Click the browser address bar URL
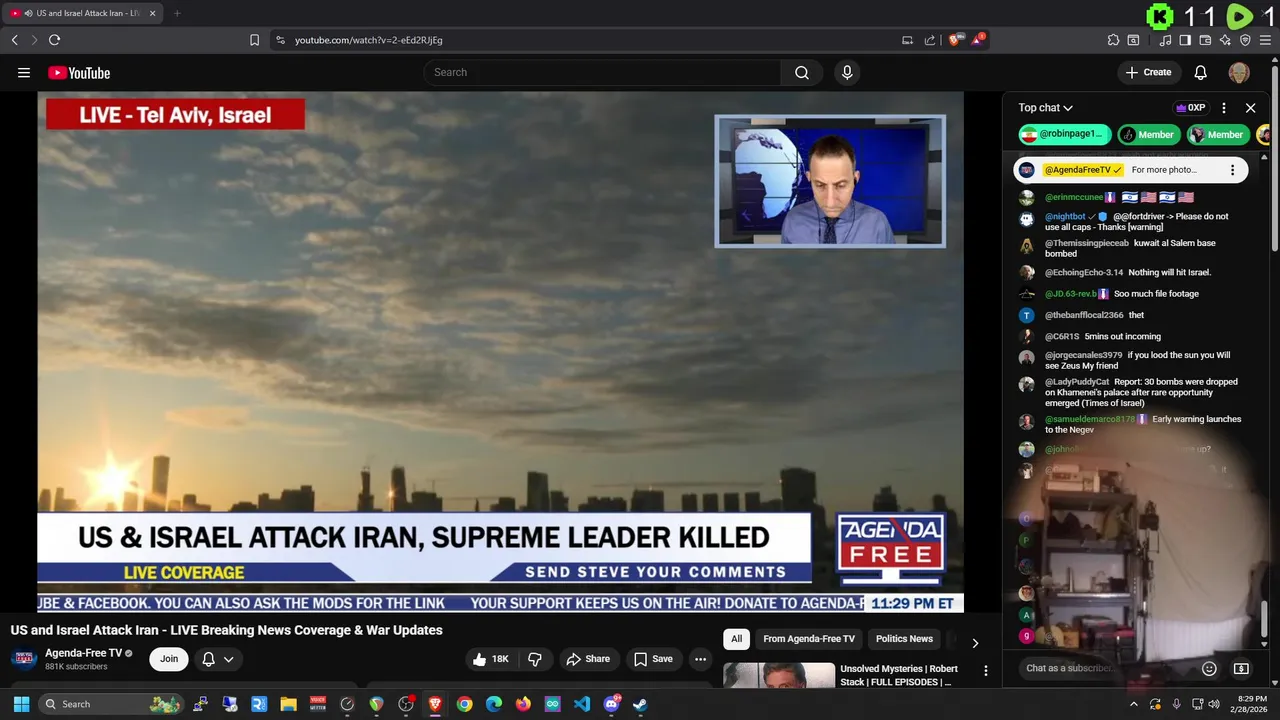 point(369,40)
